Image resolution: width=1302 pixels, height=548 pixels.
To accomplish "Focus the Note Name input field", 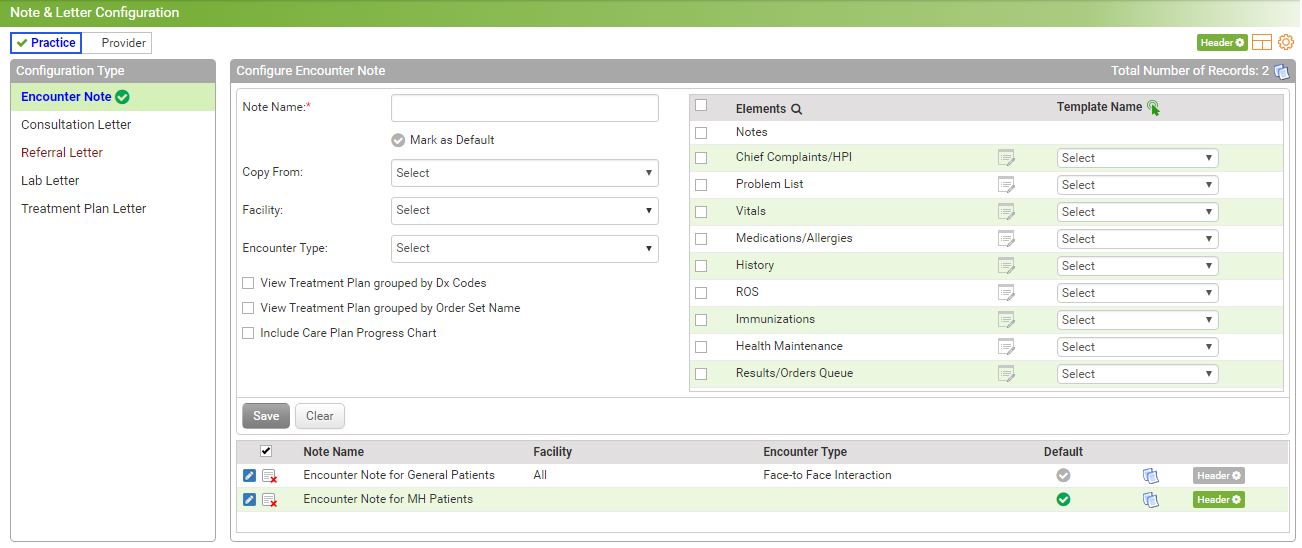I will pos(525,108).
